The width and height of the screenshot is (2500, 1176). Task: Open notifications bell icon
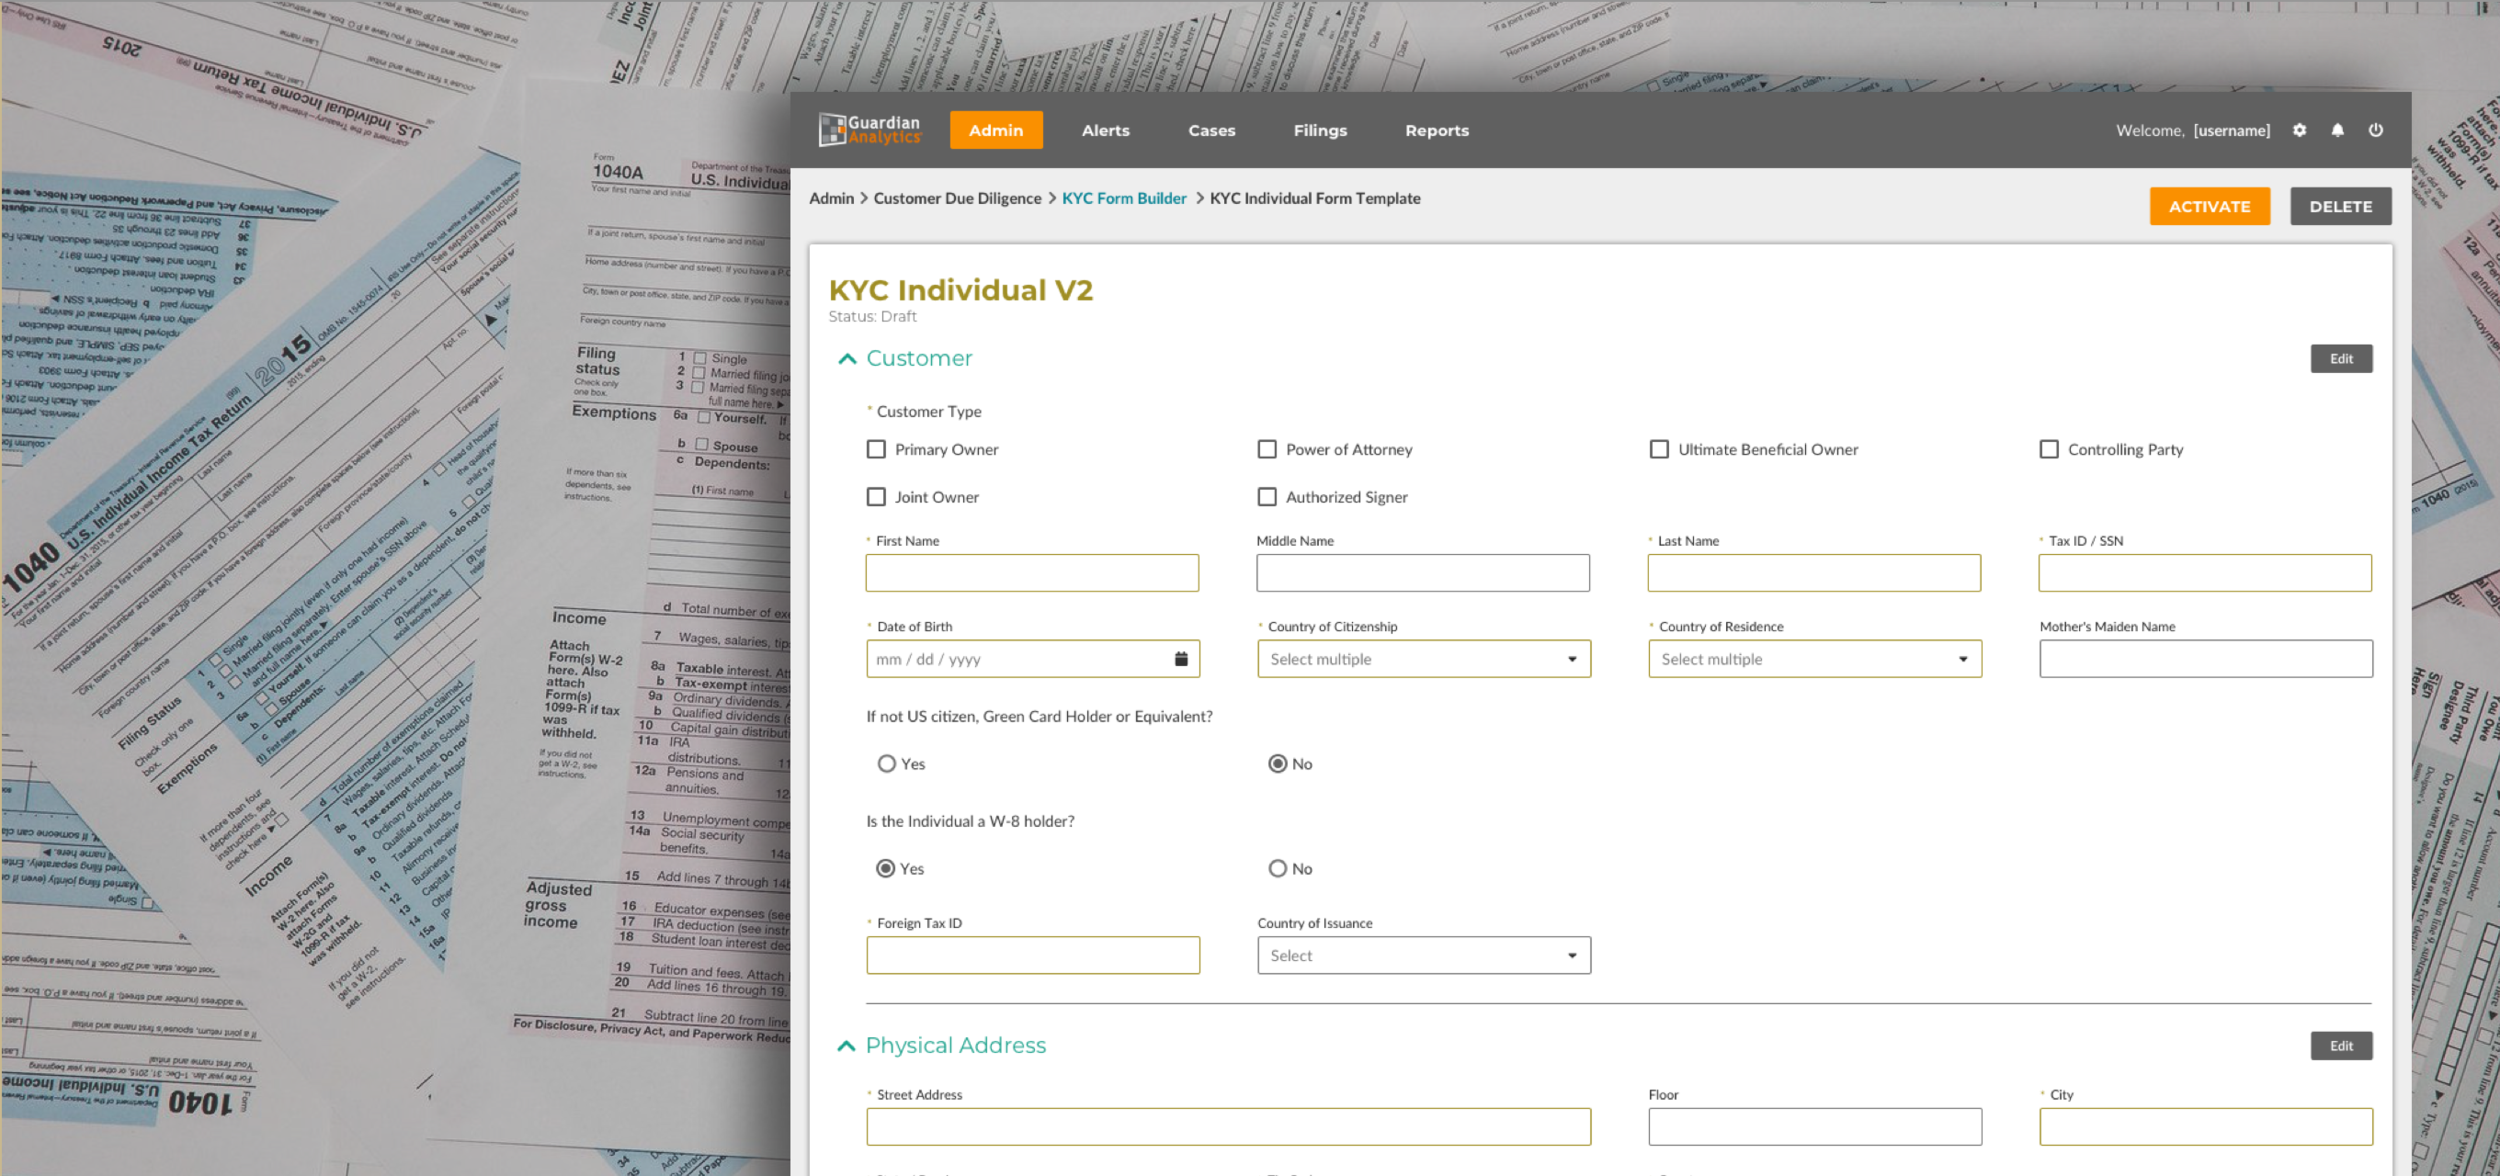[x=2337, y=130]
